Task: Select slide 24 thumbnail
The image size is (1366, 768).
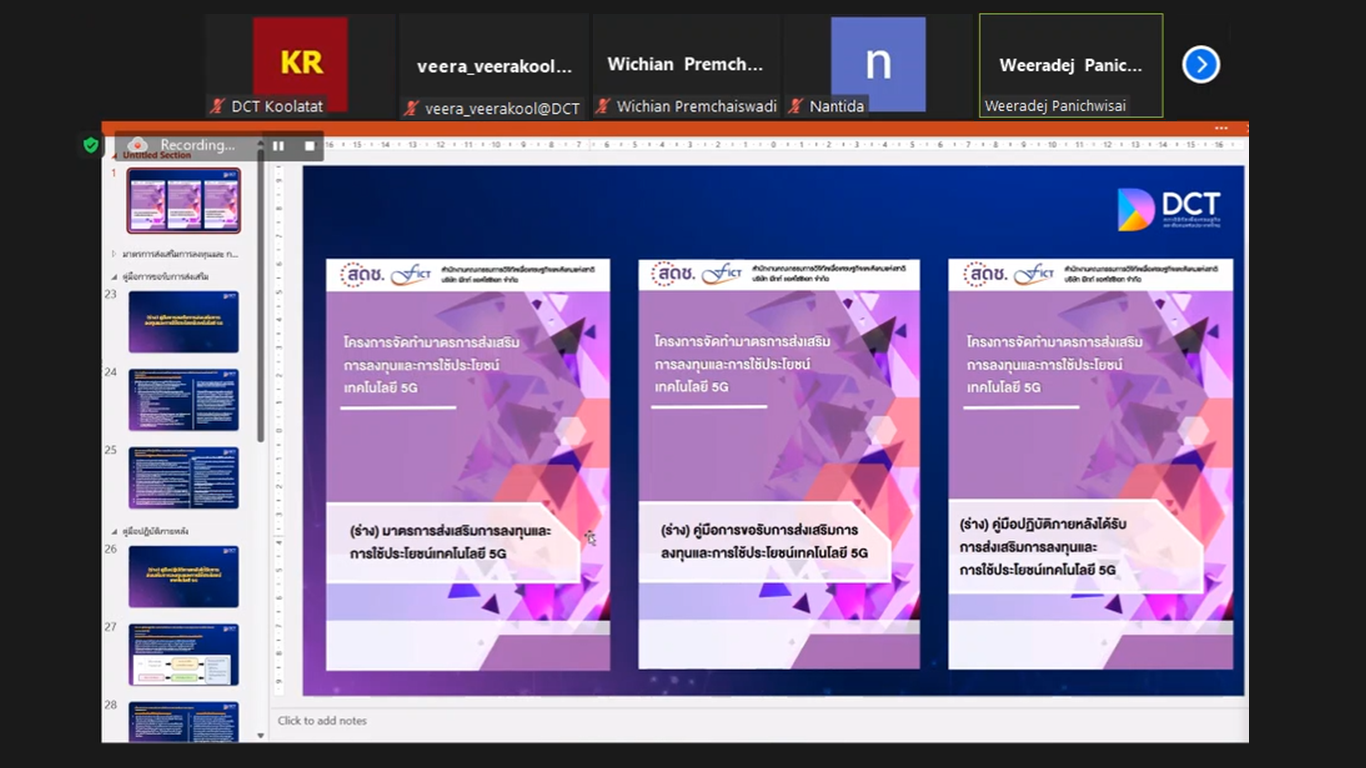Action: [x=183, y=400]
